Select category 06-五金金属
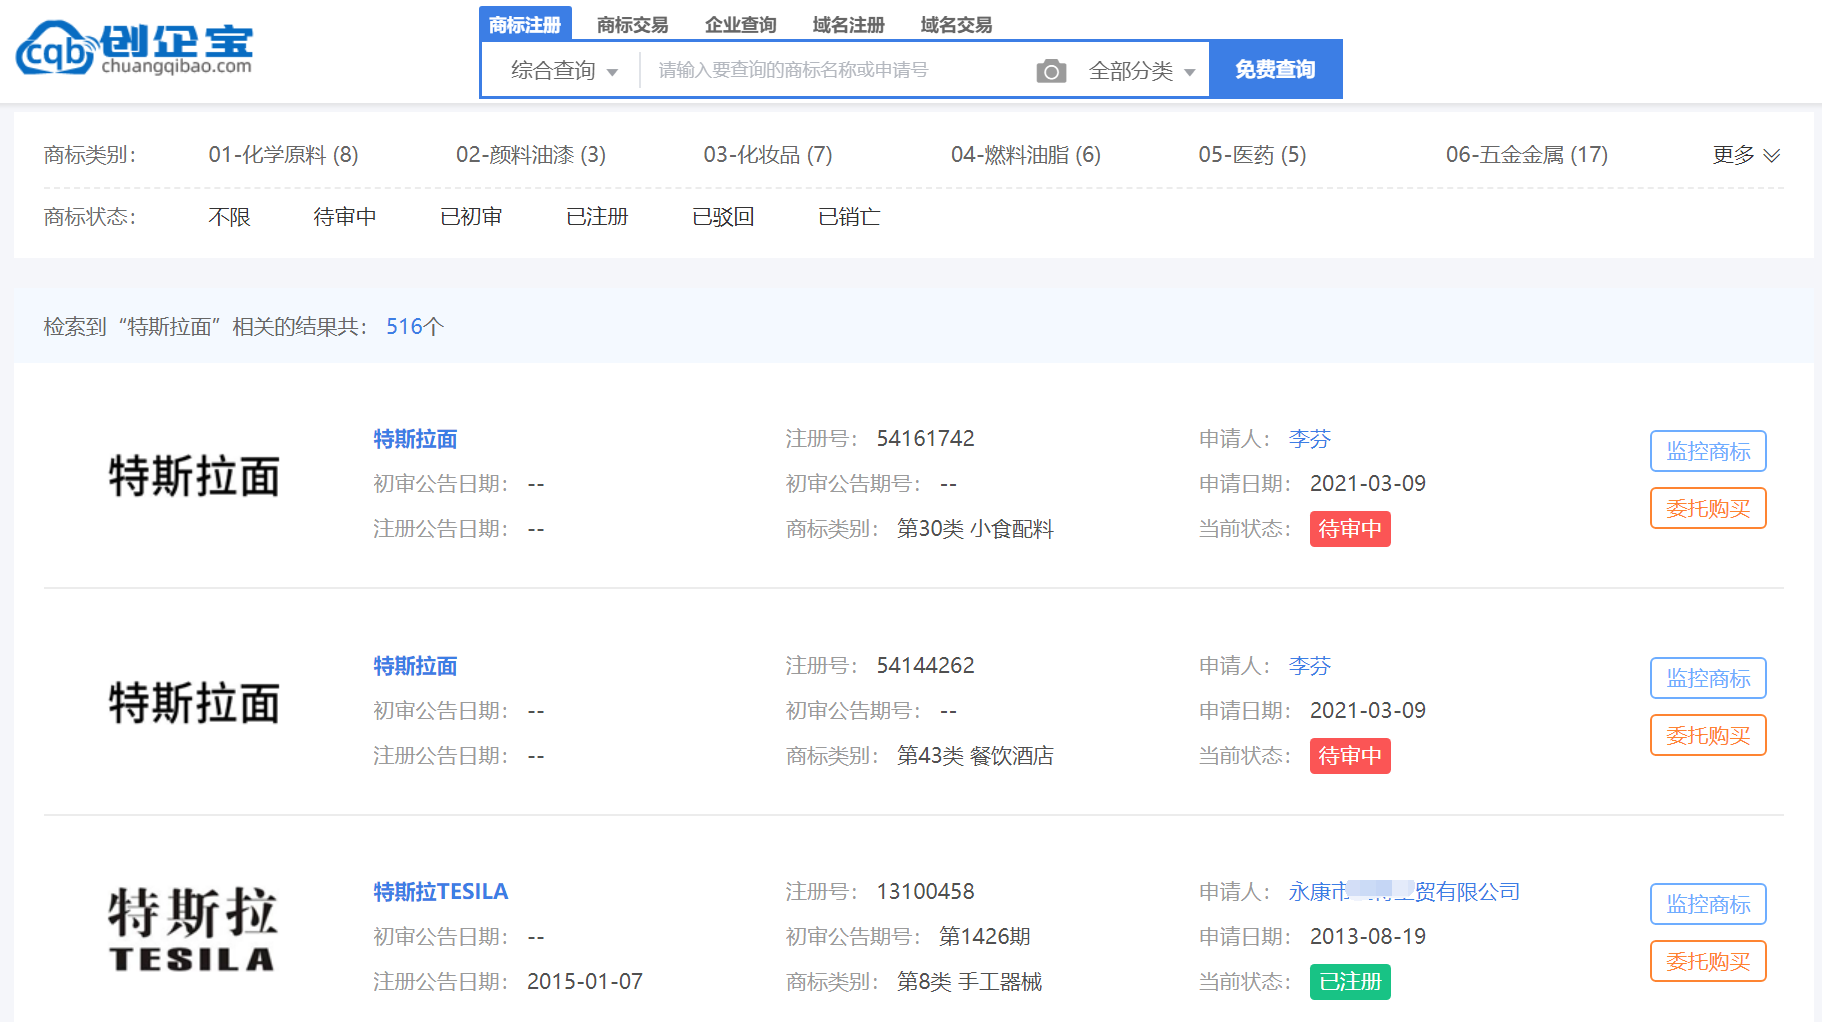1822x1022 pixels. 1526,155
